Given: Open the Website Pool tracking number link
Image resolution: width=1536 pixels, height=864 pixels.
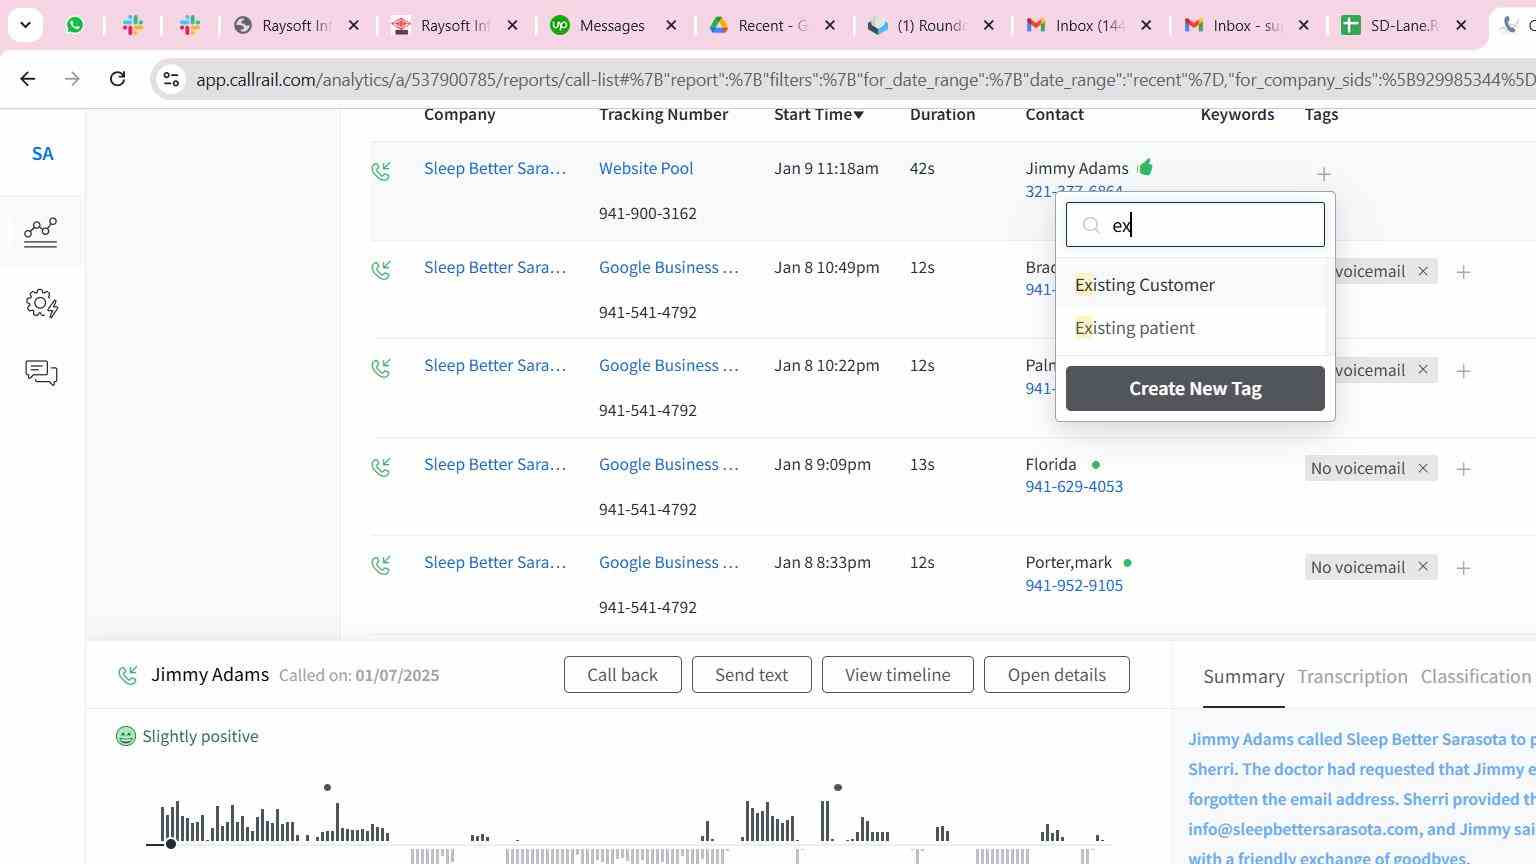Looking at the screenshot, I should (x=646, y=168).
